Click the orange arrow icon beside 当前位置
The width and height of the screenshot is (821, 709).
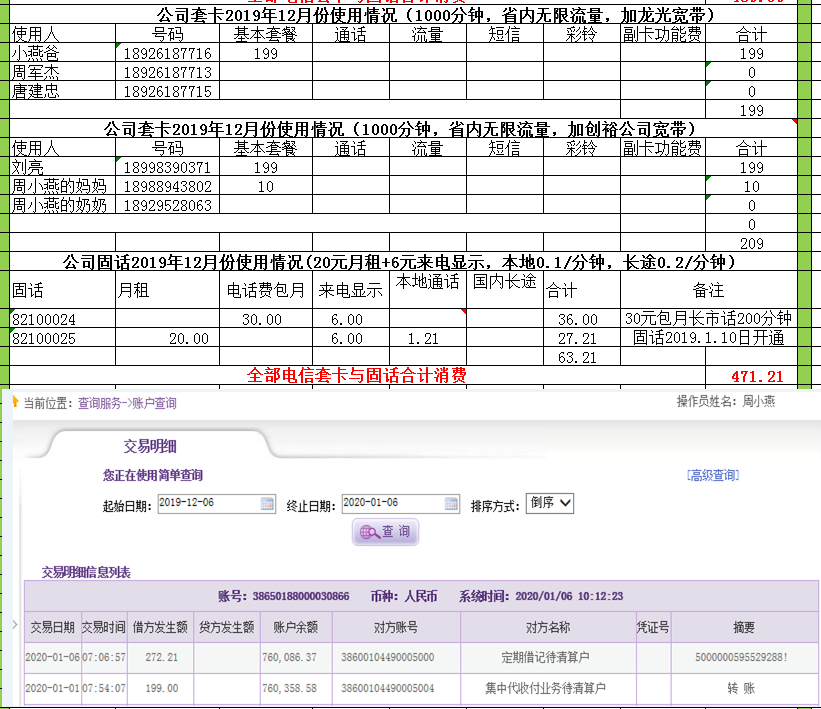tap(15, 403)
